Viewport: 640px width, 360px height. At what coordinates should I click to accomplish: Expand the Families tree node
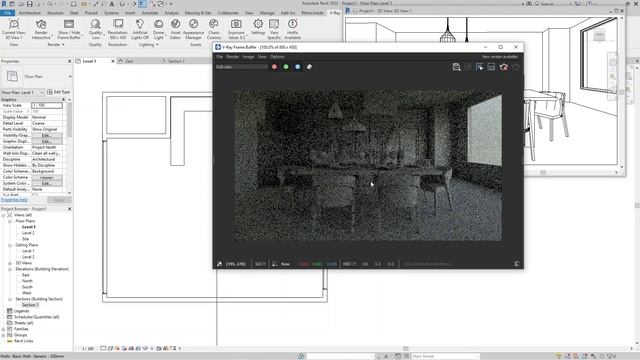coord(3,329)
